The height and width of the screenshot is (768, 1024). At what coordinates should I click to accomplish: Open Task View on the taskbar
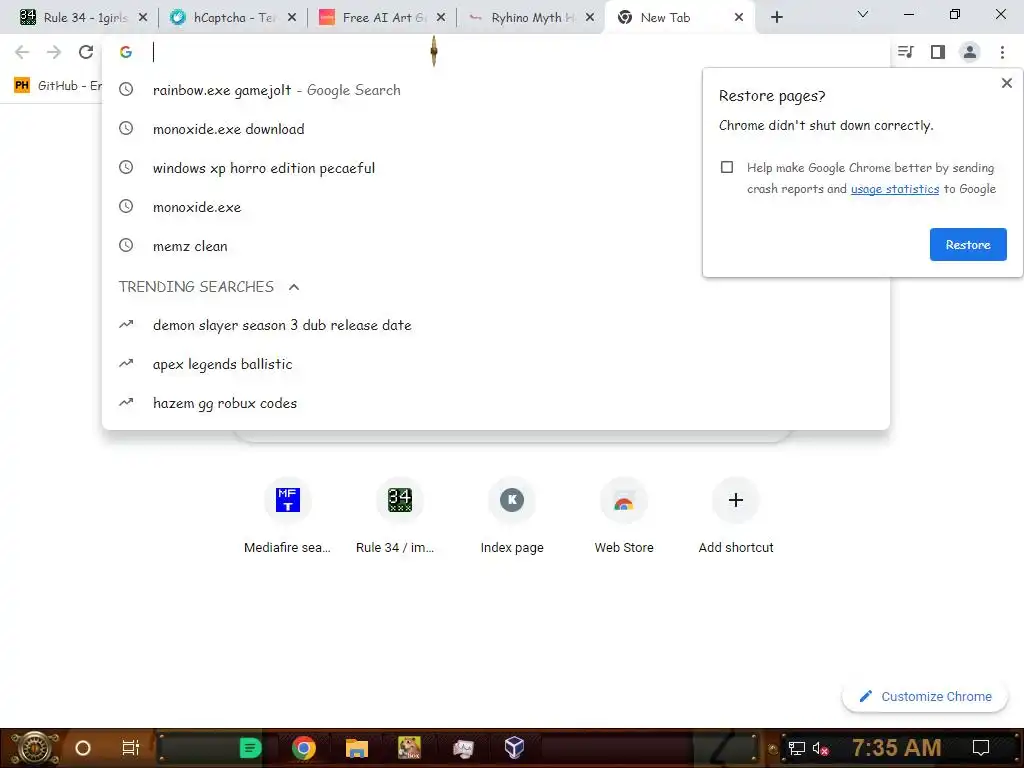(131, 748)
